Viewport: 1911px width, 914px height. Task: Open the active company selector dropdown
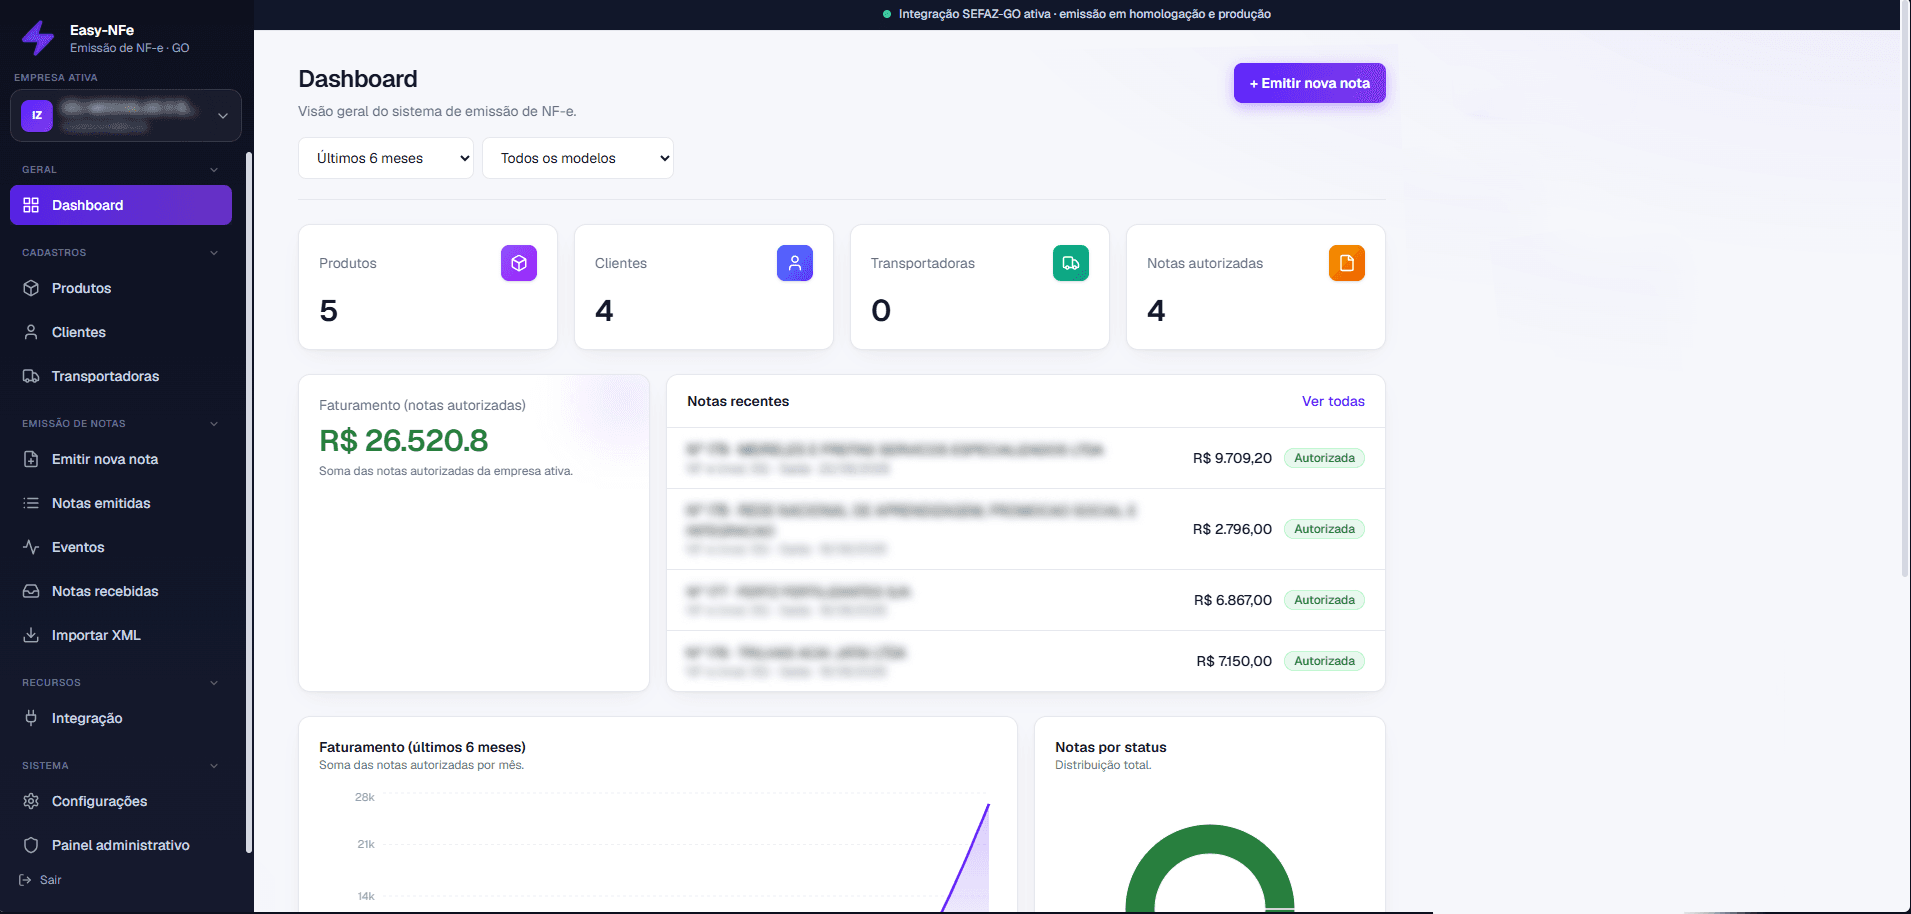(126, 115)
